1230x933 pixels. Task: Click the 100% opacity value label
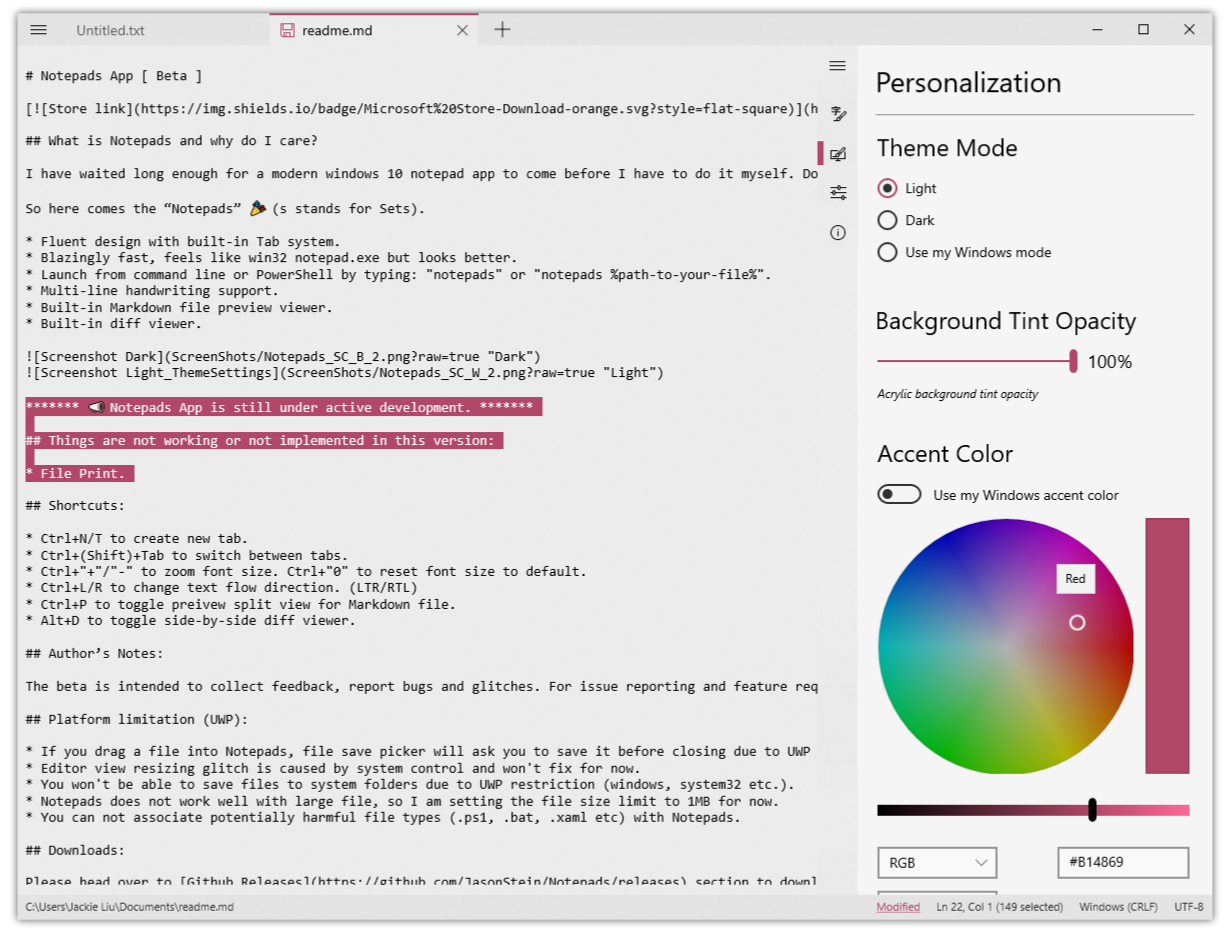click(1110, 362)
